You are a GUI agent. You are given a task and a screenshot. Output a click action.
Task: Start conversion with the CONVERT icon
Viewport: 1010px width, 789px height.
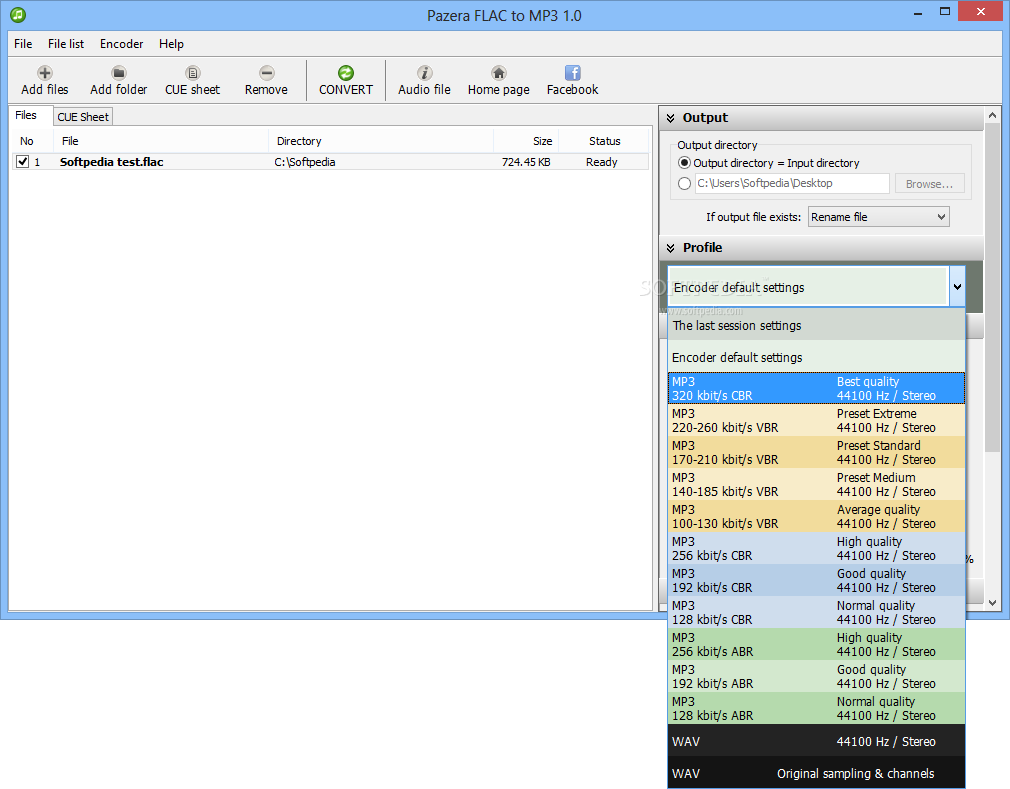pyautogui.click(x=346, y=73)
